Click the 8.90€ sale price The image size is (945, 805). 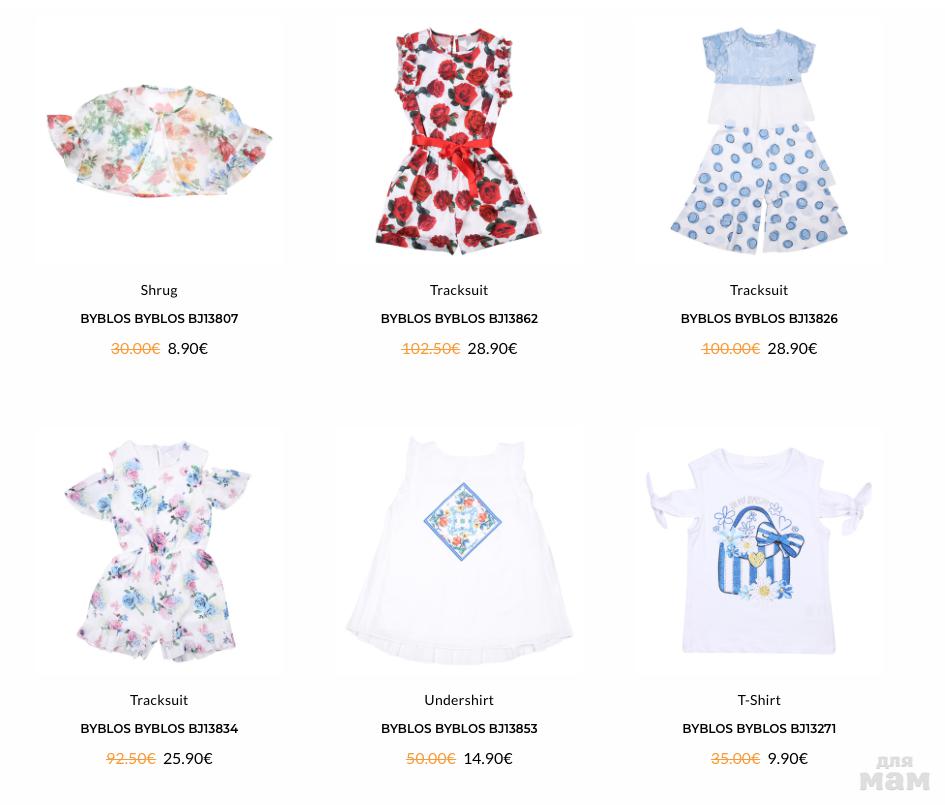point(187,349)
